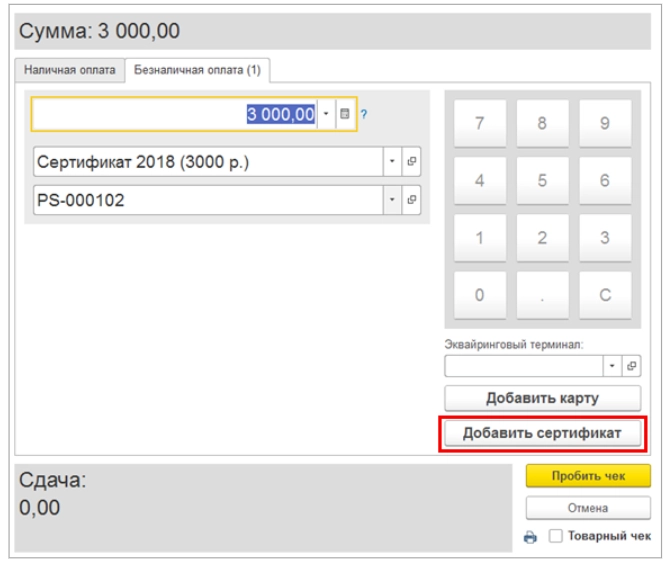Click Добавить карту button

[x=542, y=398]
